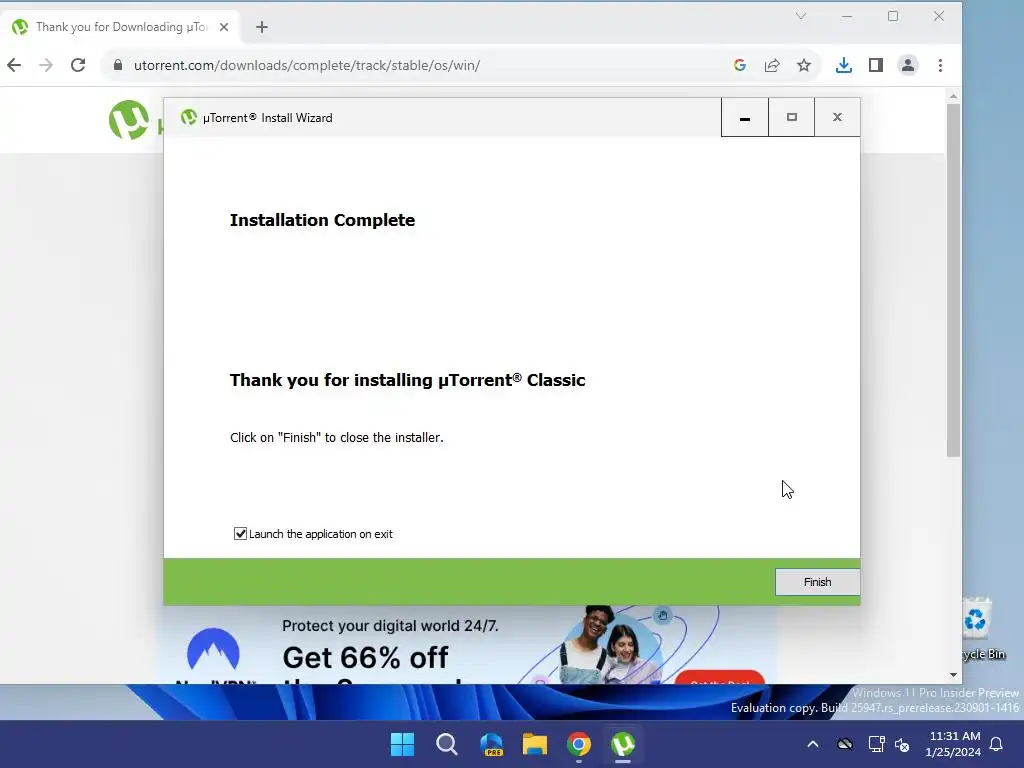The image size is (1024, 768).
Task: Open a new Chrome tab
Action: point(262,27)
